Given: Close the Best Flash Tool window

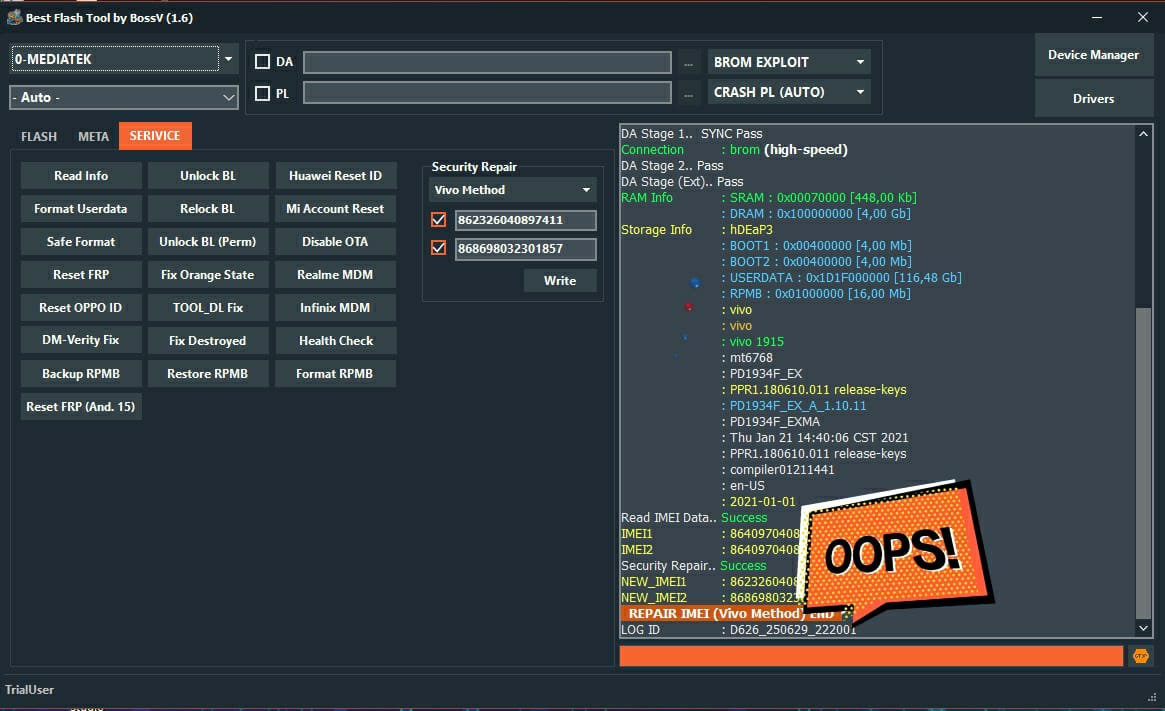Looking at the screenshot, I should (1143, 17).
